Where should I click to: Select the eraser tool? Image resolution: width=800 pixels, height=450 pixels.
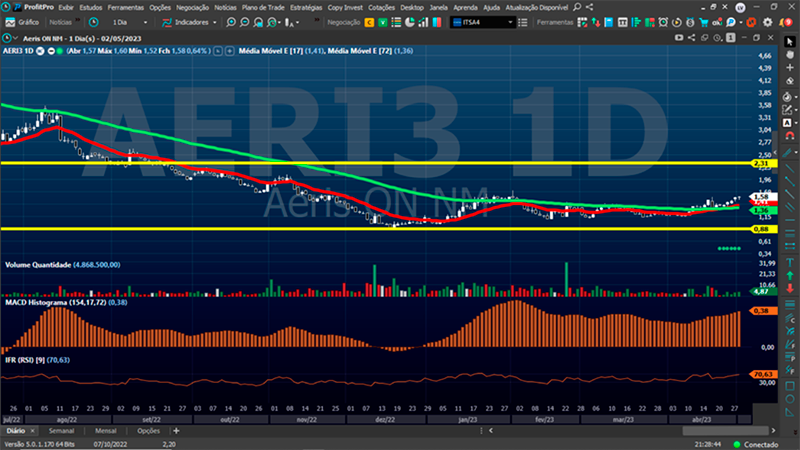tap(790, 81)
